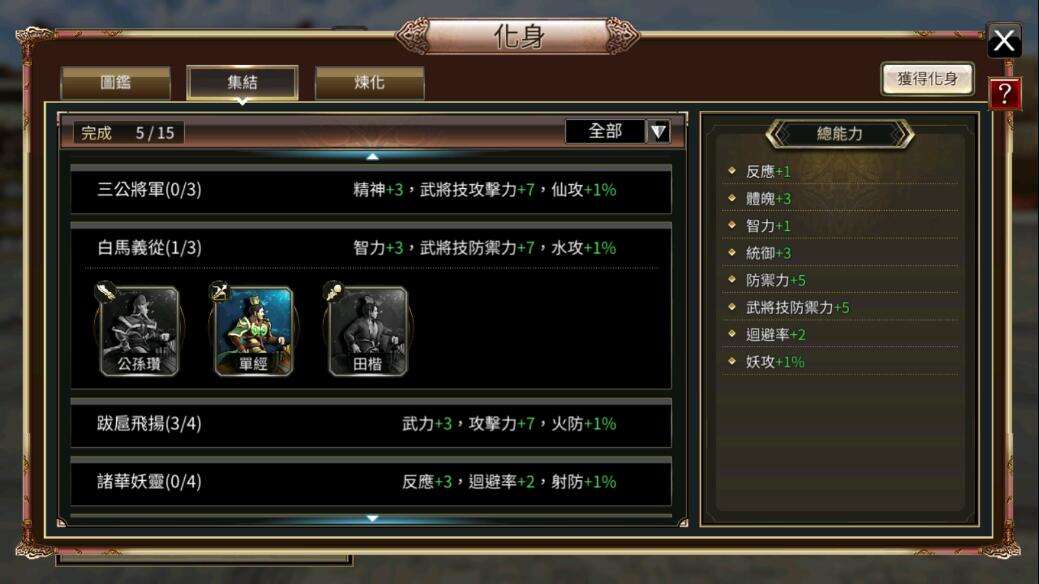Image resolution: width=1039 pixels, height=584 pixels.
Task: Expand the 諸華妖靈(0/4) set row
Action: tap(371, 482)
